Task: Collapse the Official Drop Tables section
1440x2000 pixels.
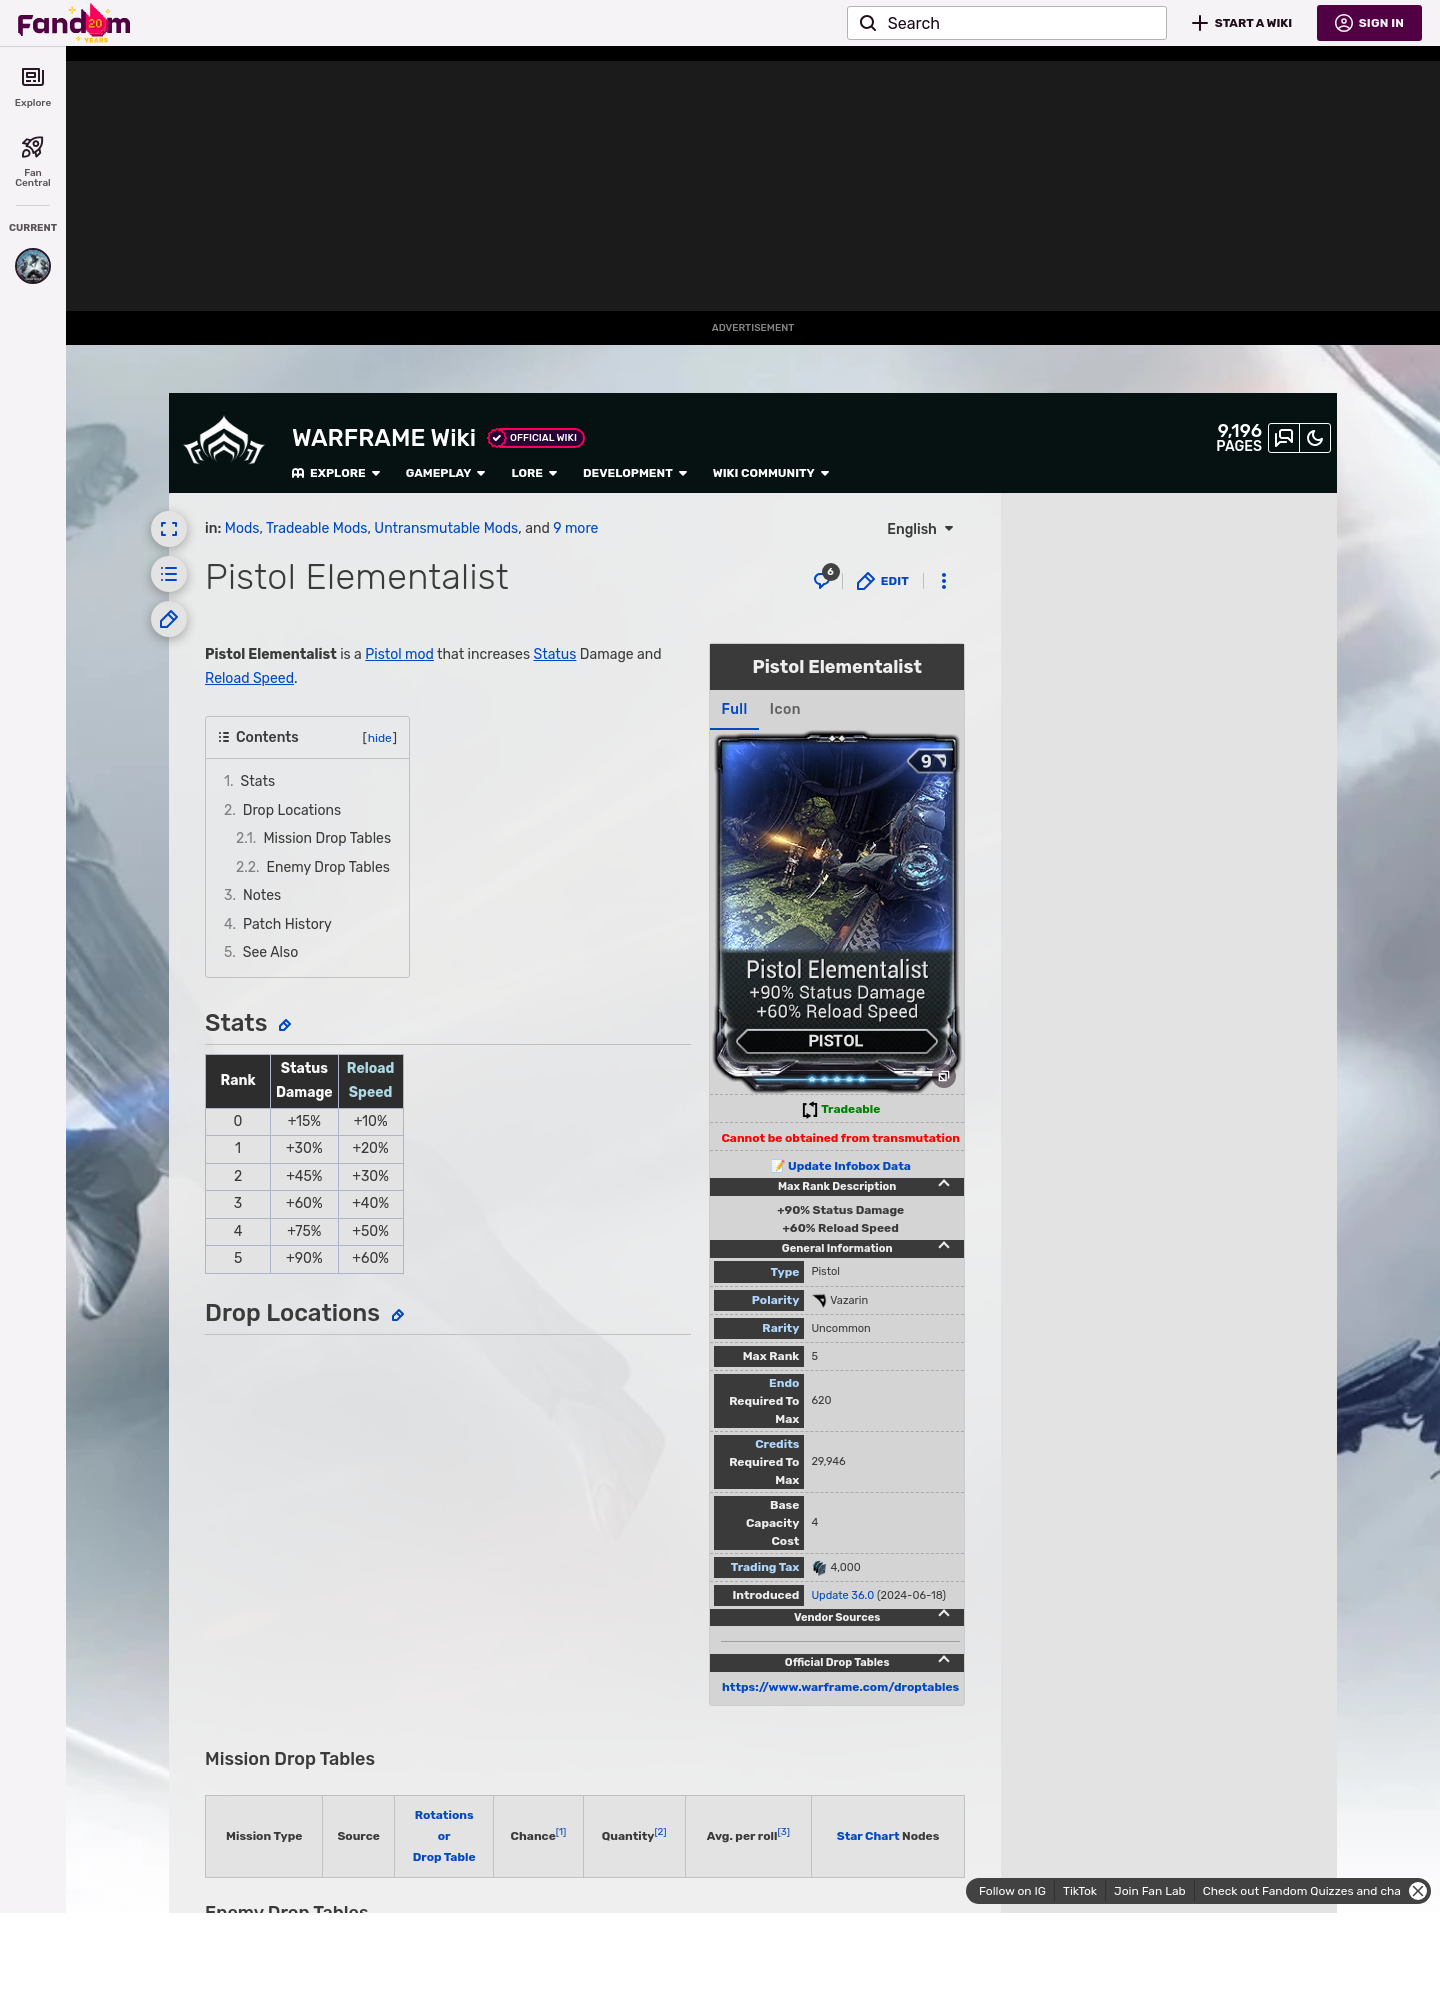Action: pyautogui.click(x=943, y=1661)
